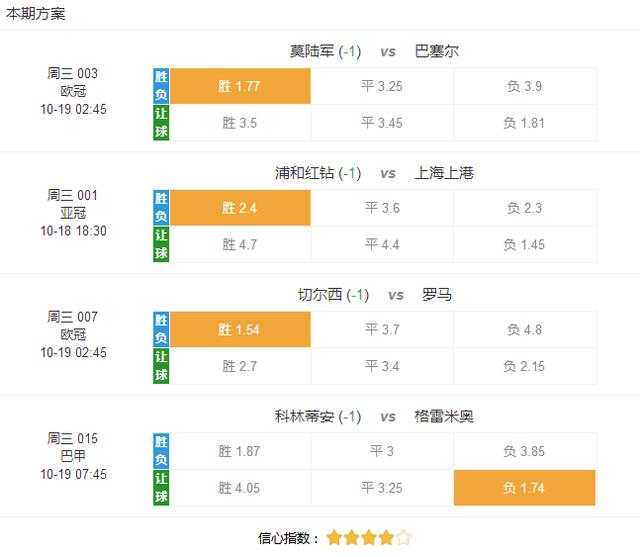Click the blue 胜负 badge for 浦和红钻 match
This screenshot has width=640, height=557.
click(x=161, y=208)
